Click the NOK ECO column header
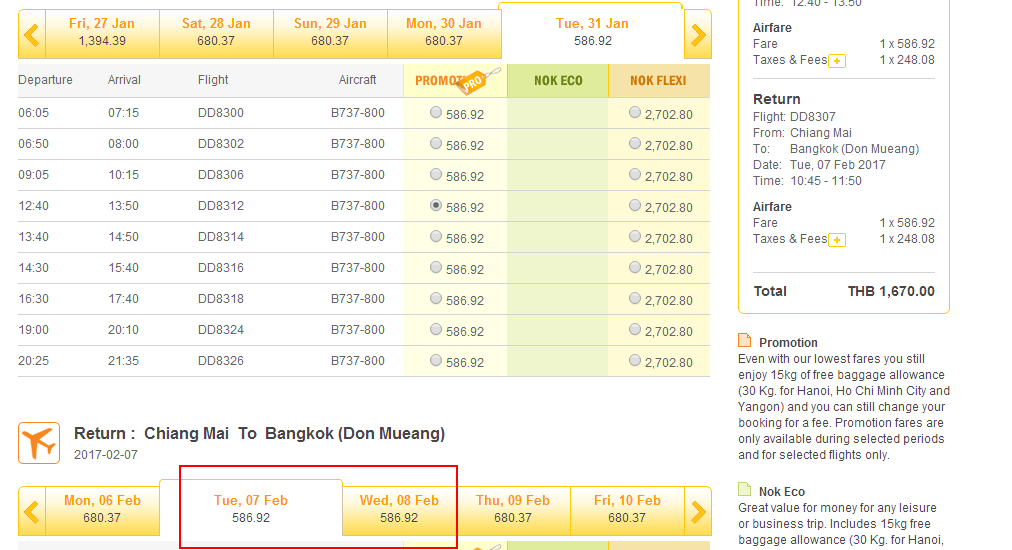This screenshot has width=1012, height=550. pyautogui.click(x=558, y=81)
